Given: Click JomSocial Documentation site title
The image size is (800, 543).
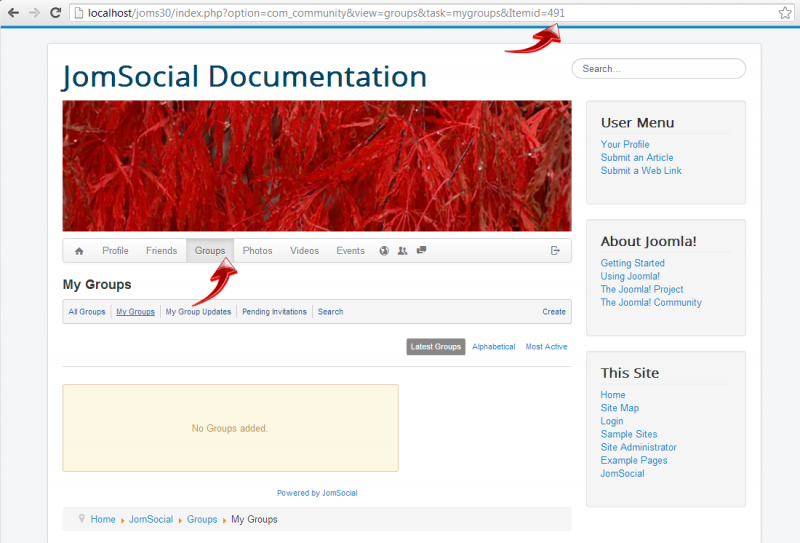Looking at the screenshot, I should click(x=244, y=77).
